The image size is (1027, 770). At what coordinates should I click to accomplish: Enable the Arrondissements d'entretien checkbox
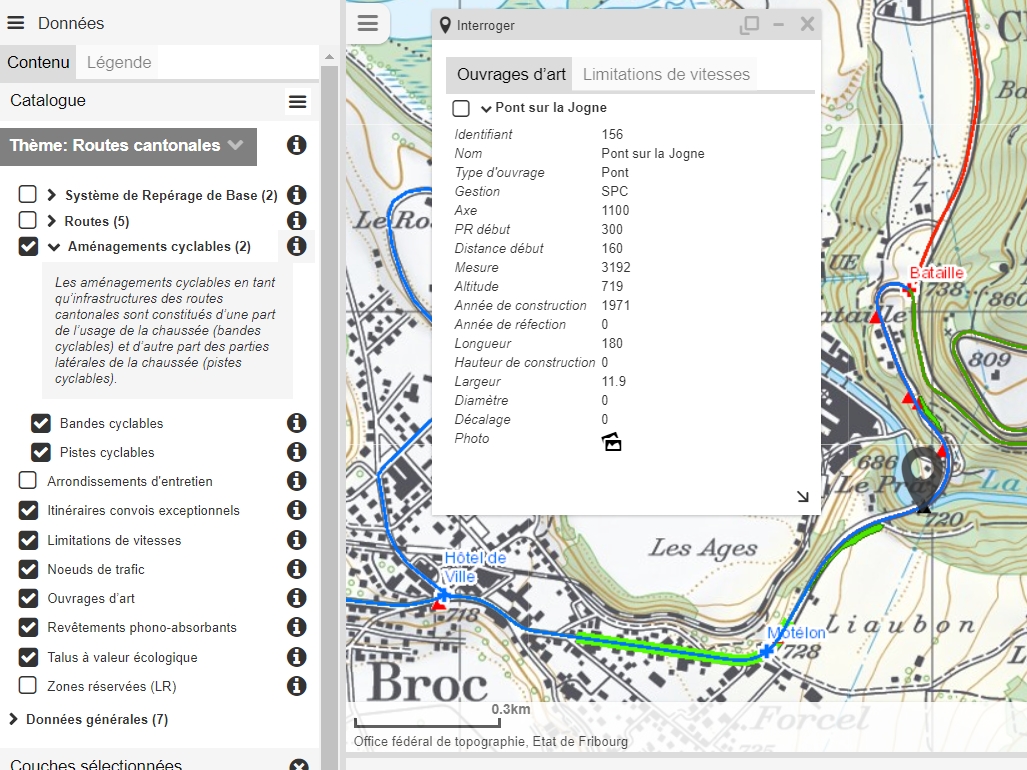coord(28,481)
